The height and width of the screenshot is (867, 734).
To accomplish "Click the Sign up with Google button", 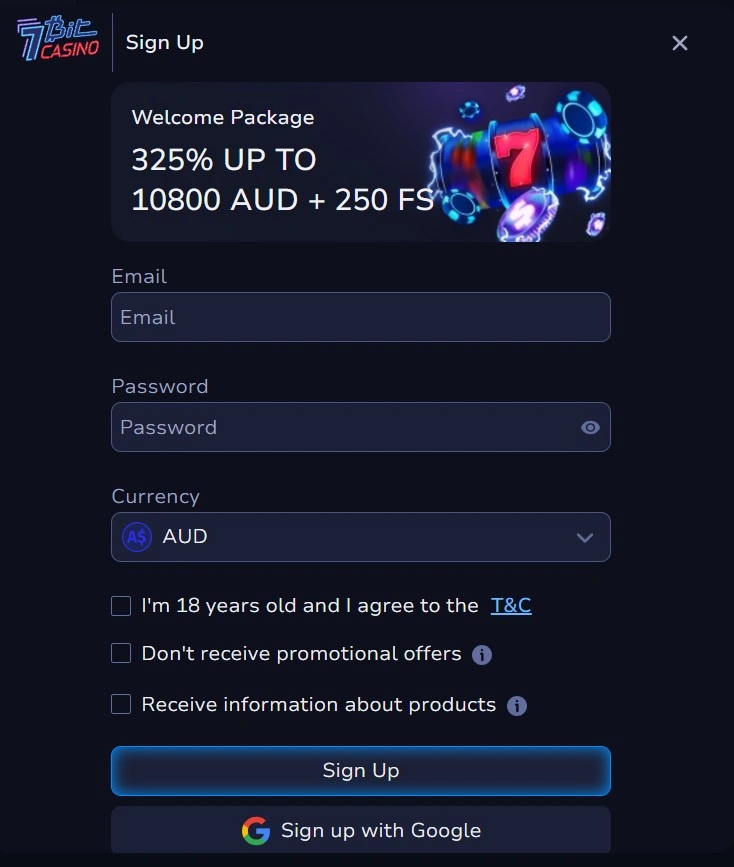I will (x=360, y=830).
